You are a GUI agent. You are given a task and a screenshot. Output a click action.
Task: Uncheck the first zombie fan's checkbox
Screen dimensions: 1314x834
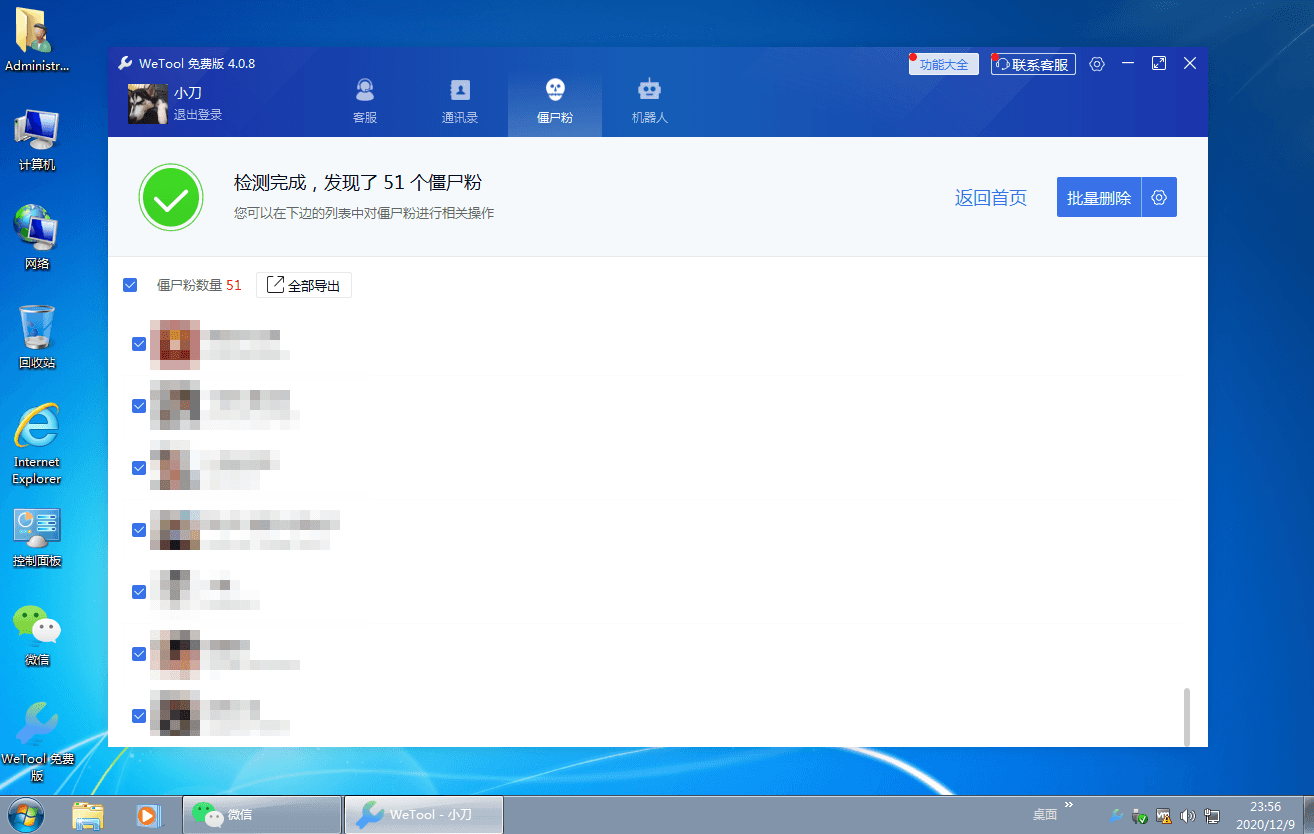coord(139,343)
